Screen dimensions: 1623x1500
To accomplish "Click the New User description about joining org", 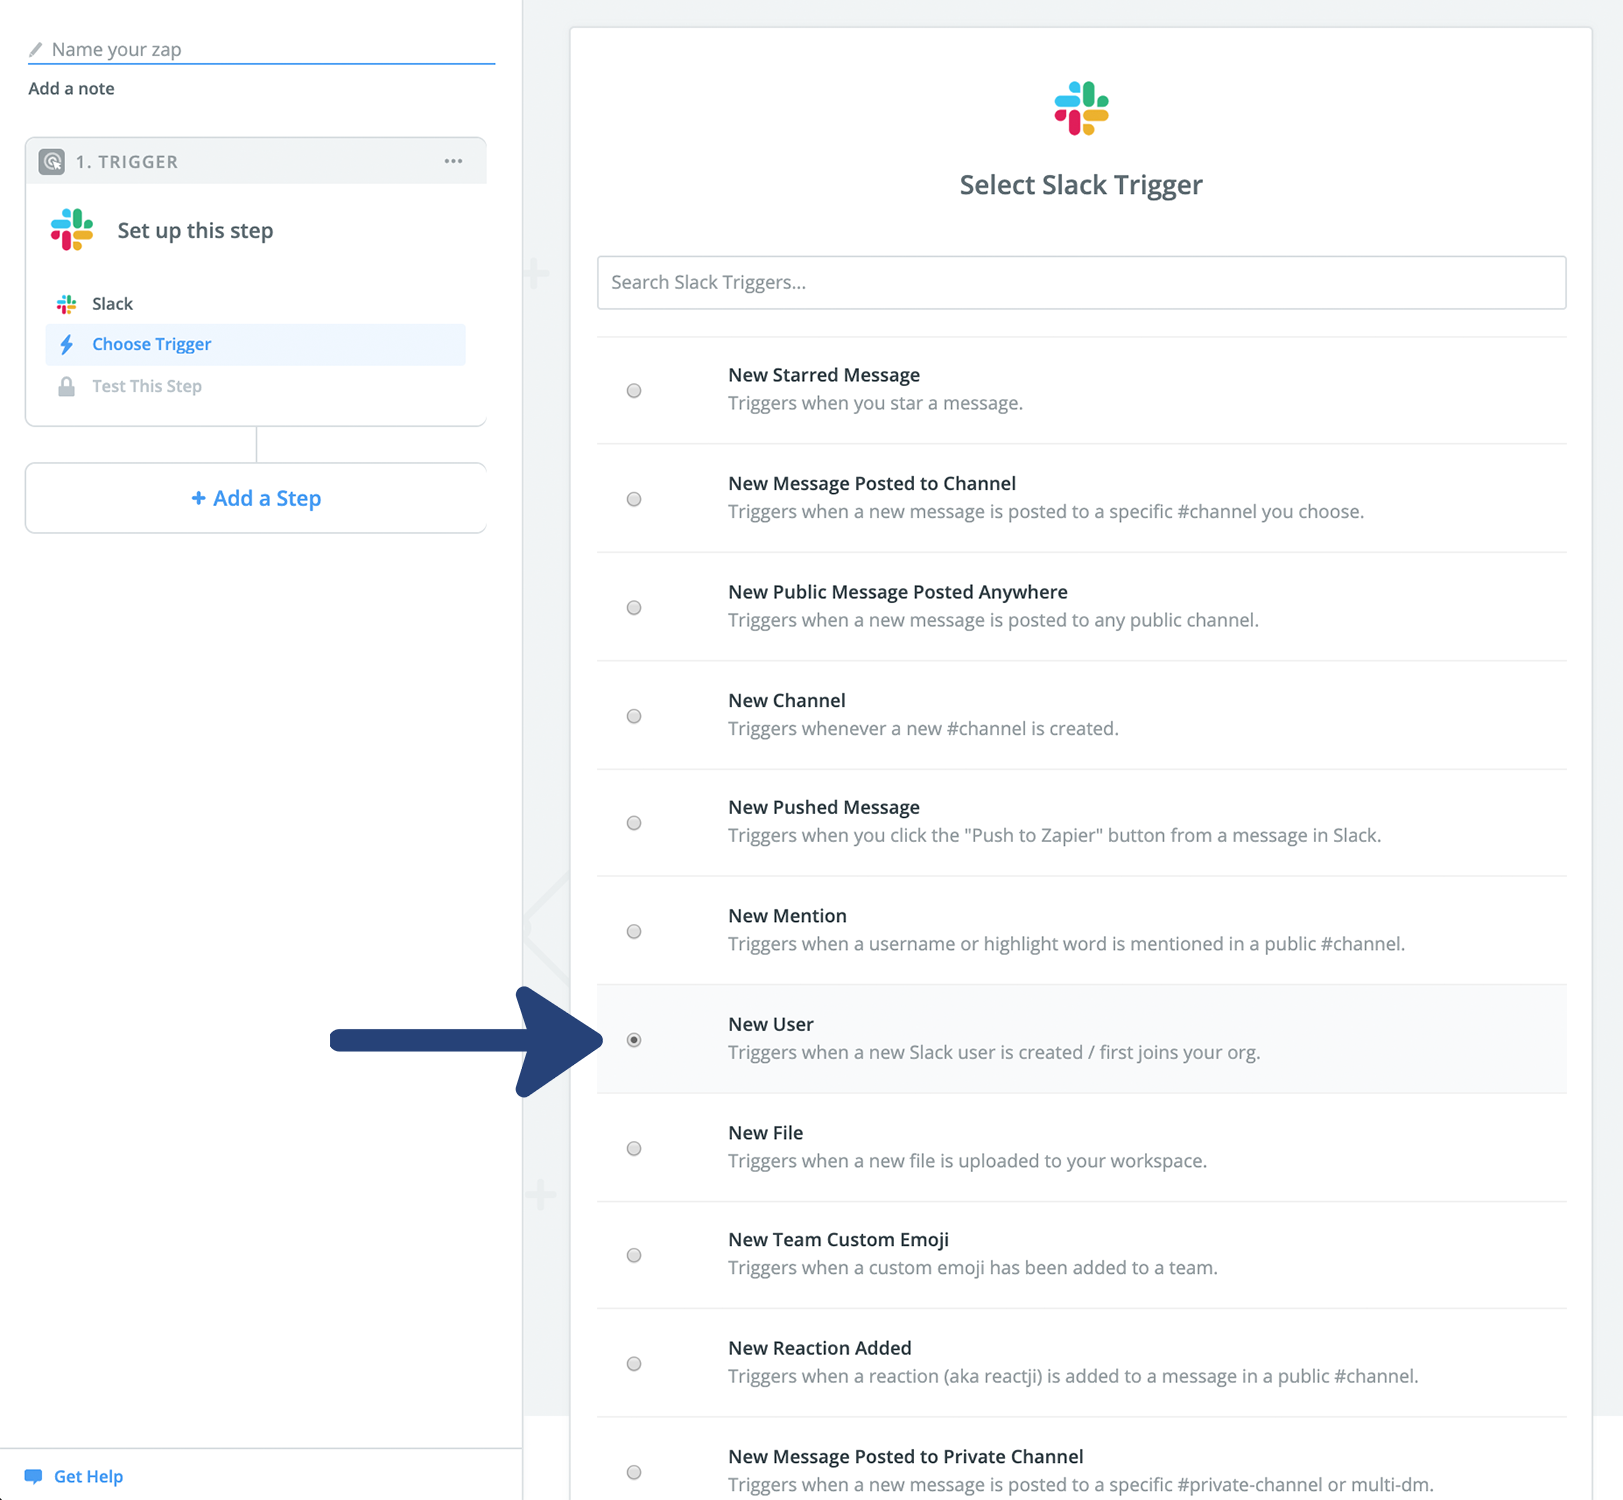I will point(994,1053).
